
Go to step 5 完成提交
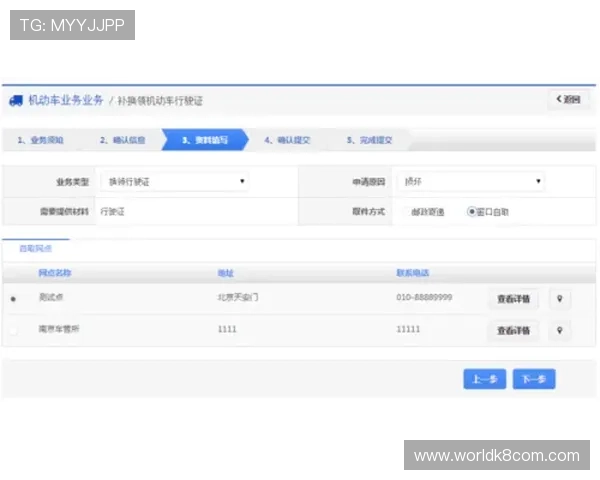369,140
